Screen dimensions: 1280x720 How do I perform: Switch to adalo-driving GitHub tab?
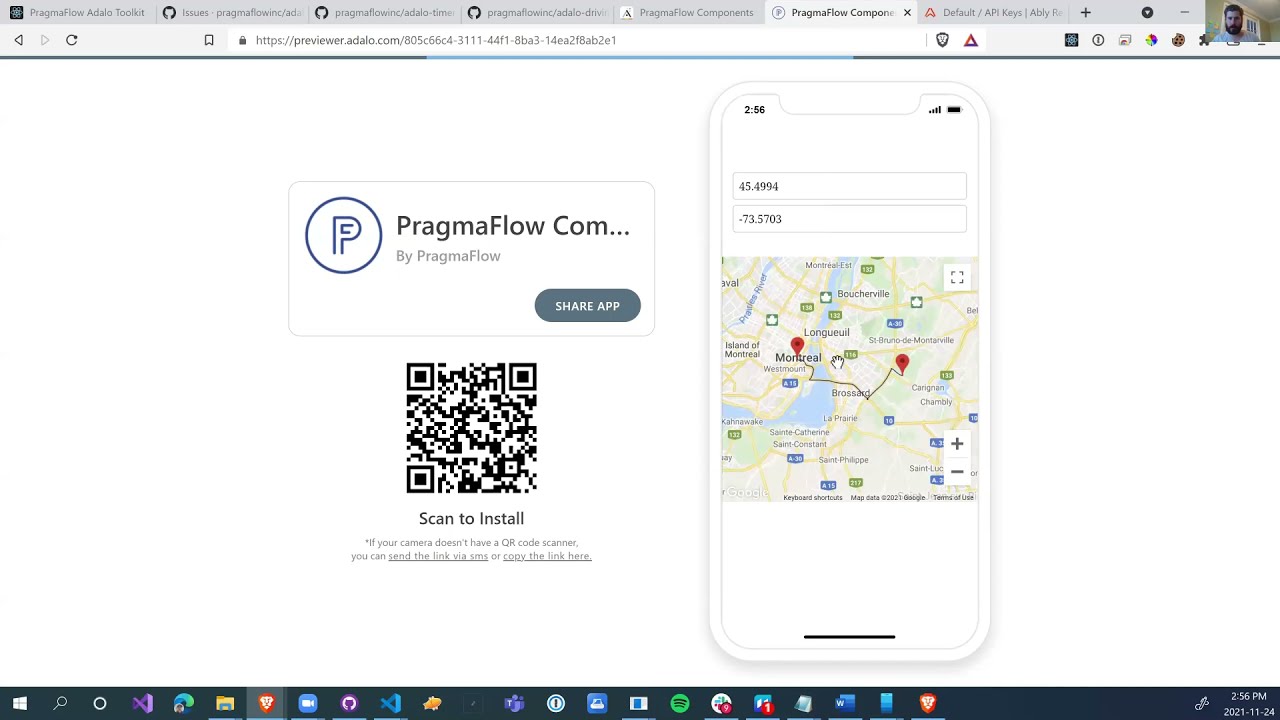coord(536,13)
